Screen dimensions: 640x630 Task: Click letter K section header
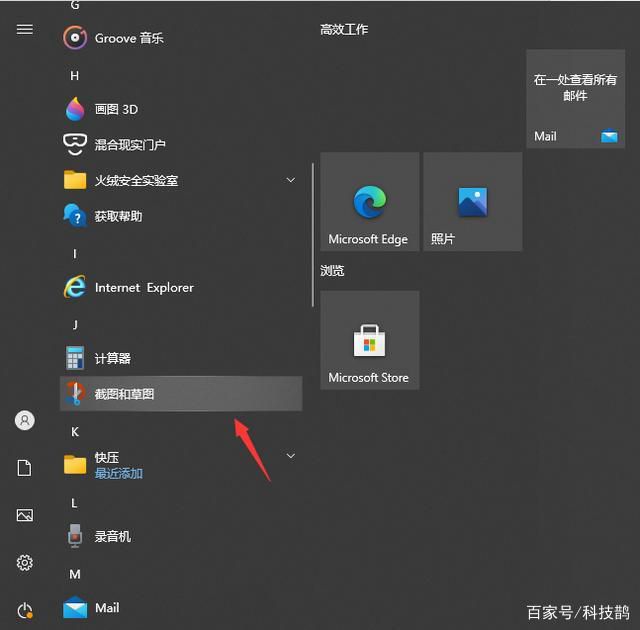(75, 432)
